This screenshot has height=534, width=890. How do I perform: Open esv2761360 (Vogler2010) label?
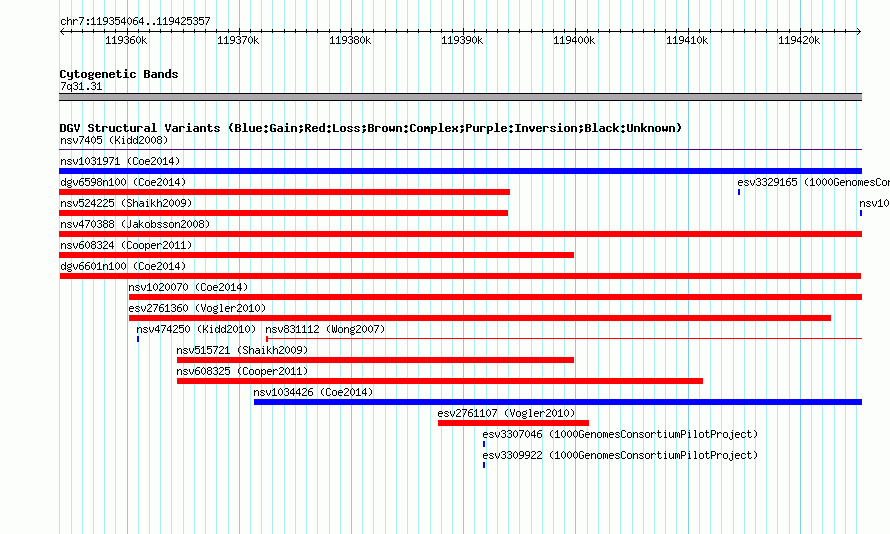click(198, 308)
